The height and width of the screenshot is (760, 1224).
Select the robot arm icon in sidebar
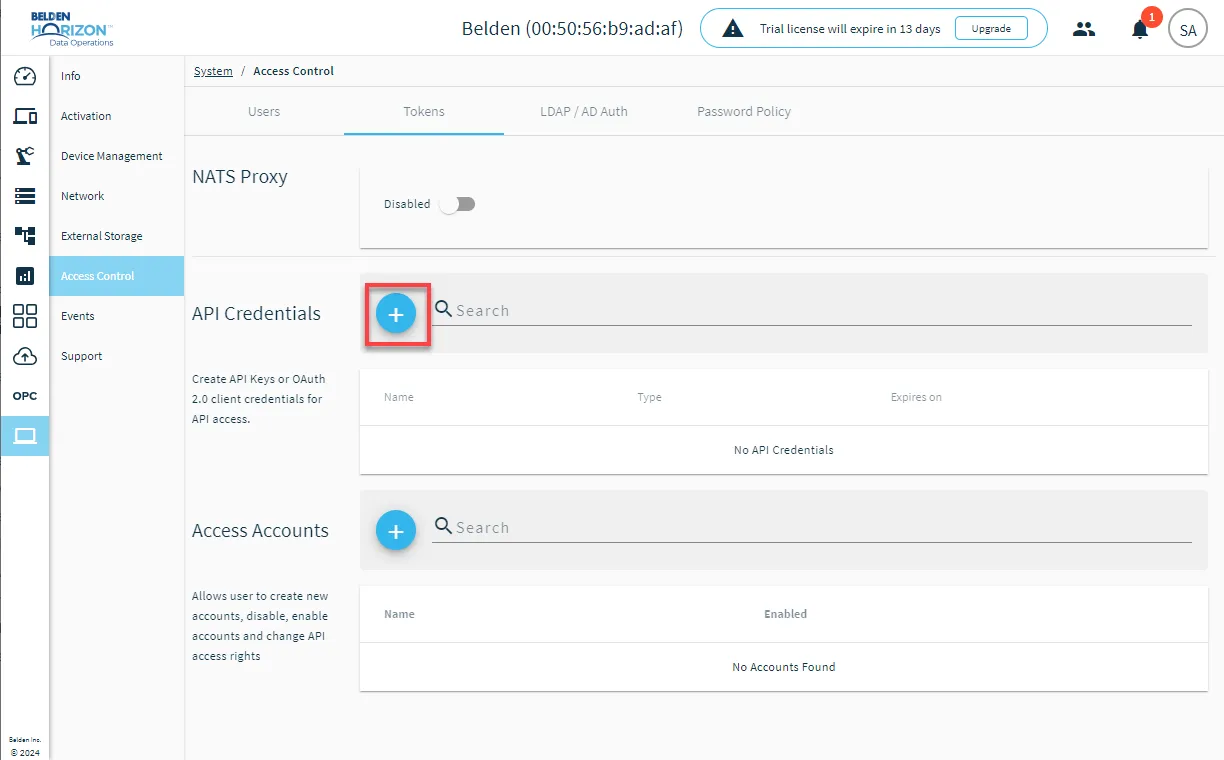tap(25, 156)
